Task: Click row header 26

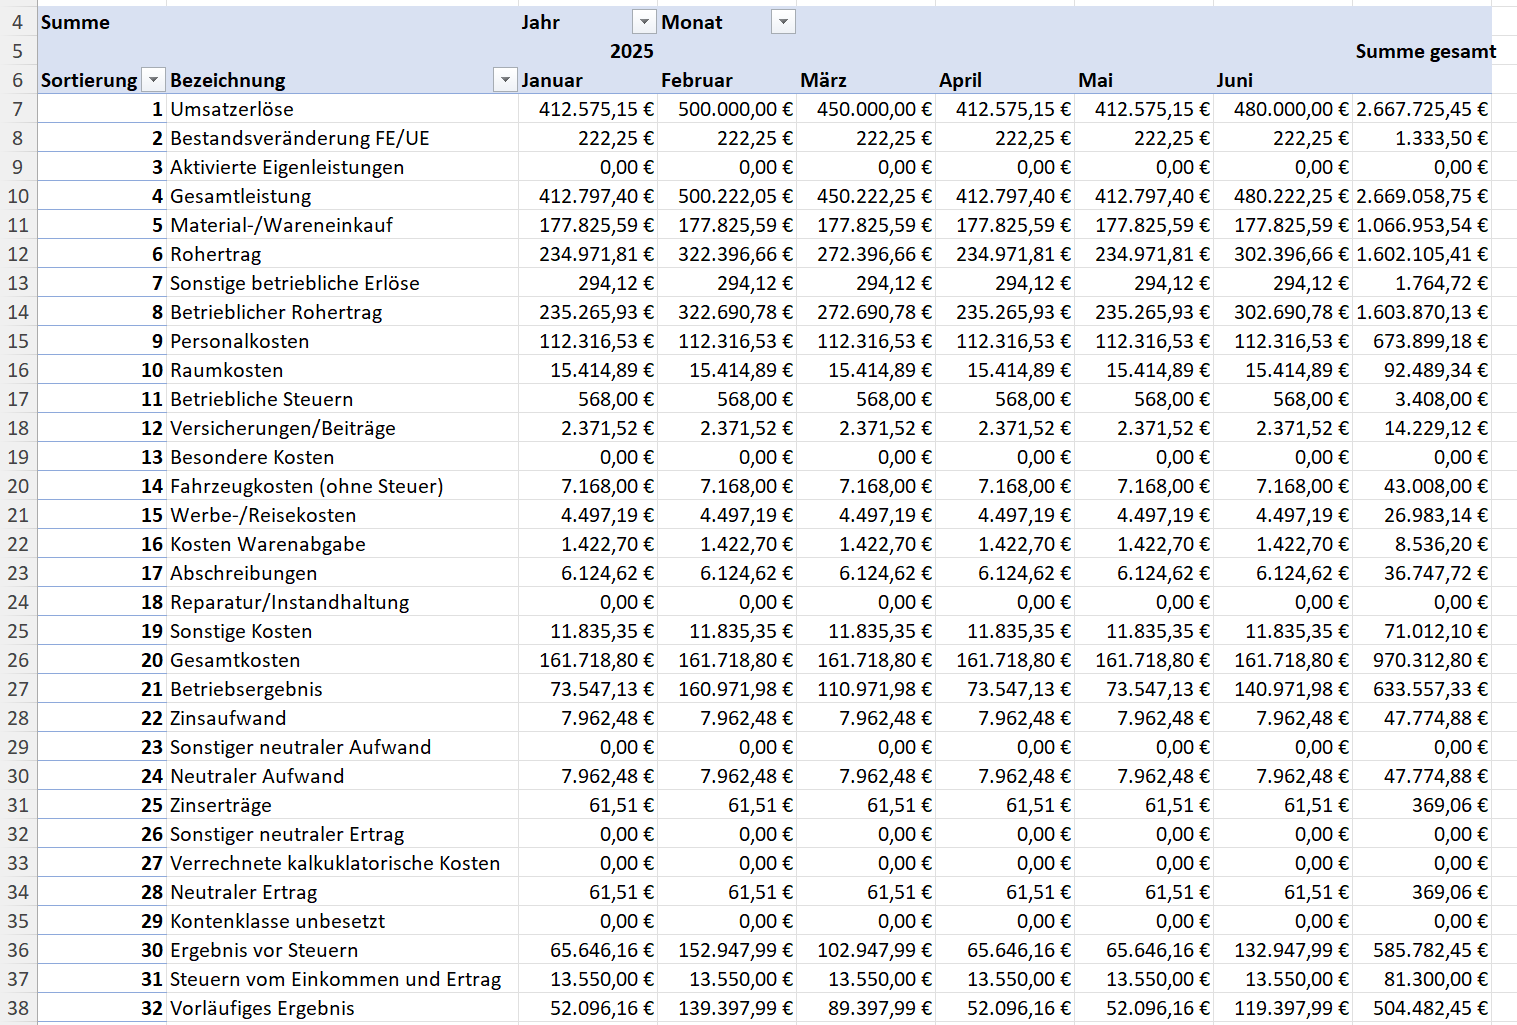Action: pyautogui.click(x=18, y=660)
